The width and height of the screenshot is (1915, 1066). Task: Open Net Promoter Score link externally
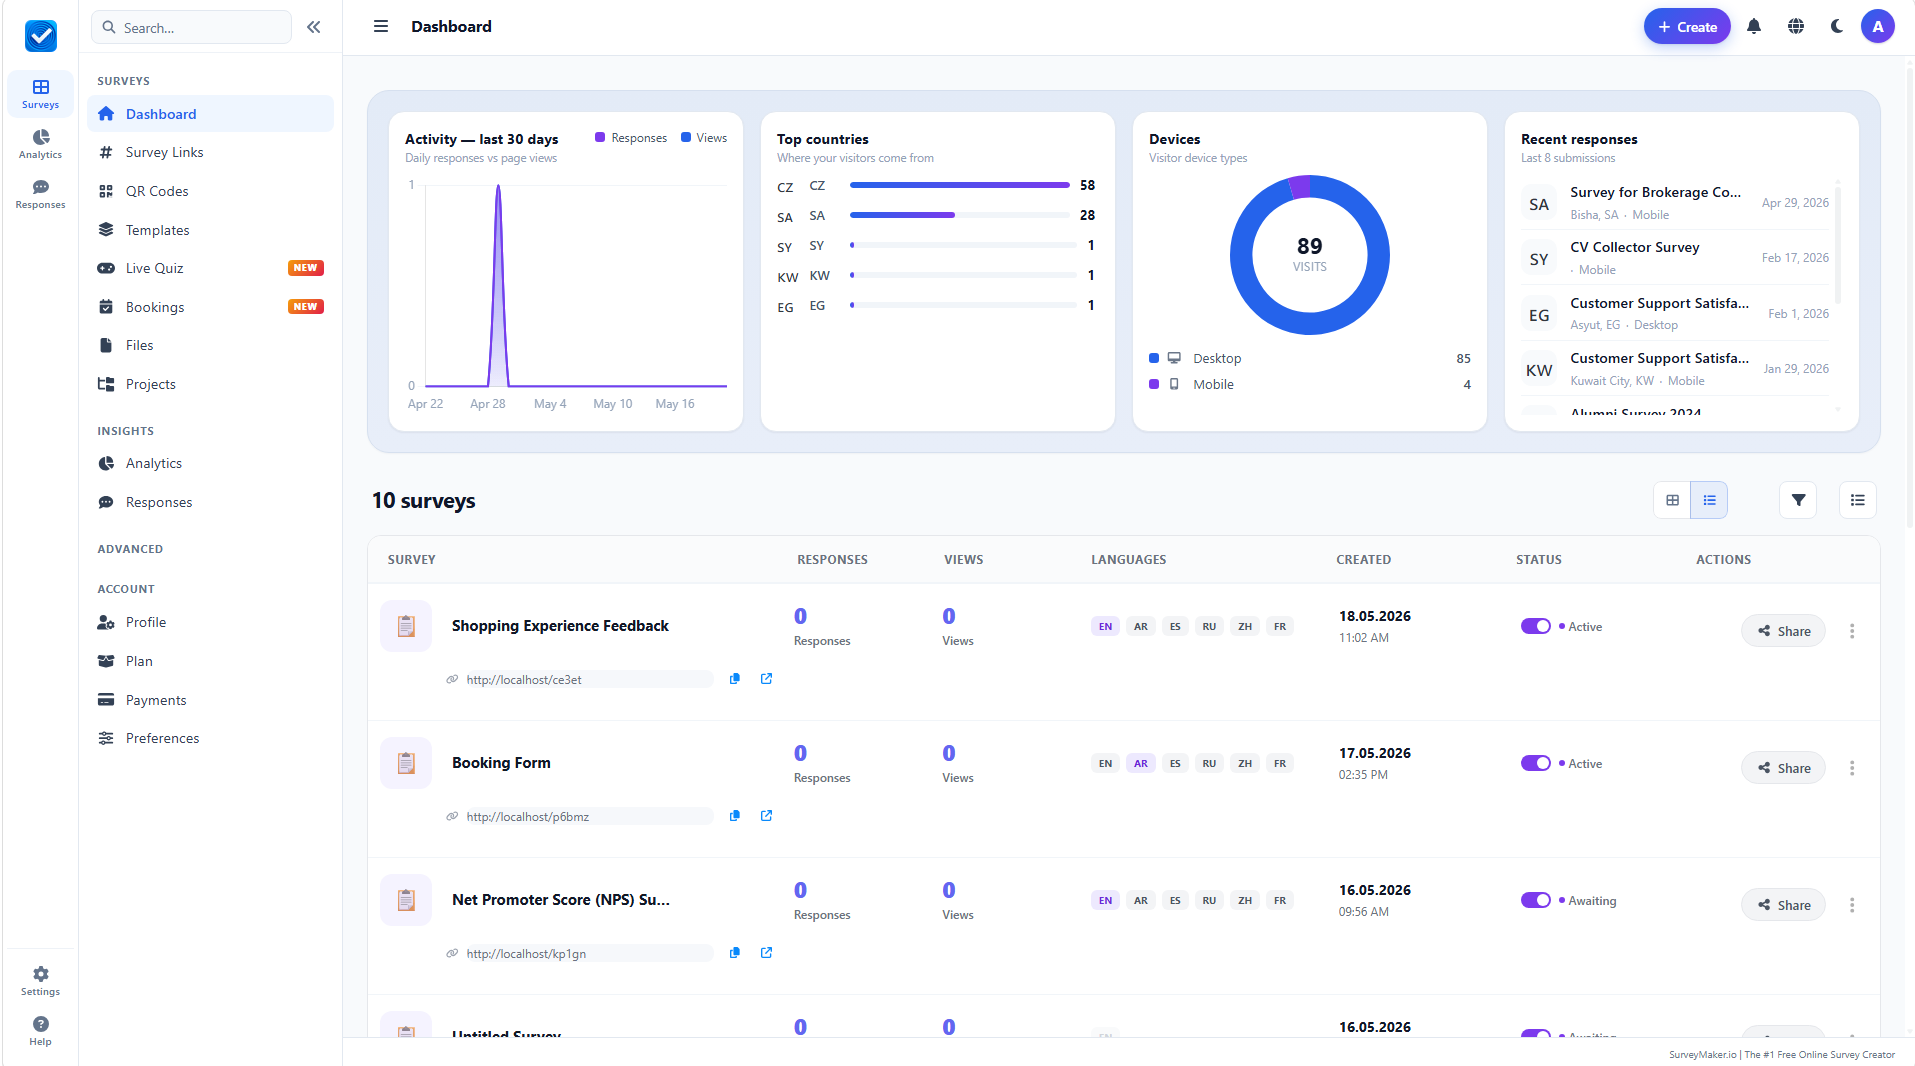pyautogui.click(x=767, y=953)
